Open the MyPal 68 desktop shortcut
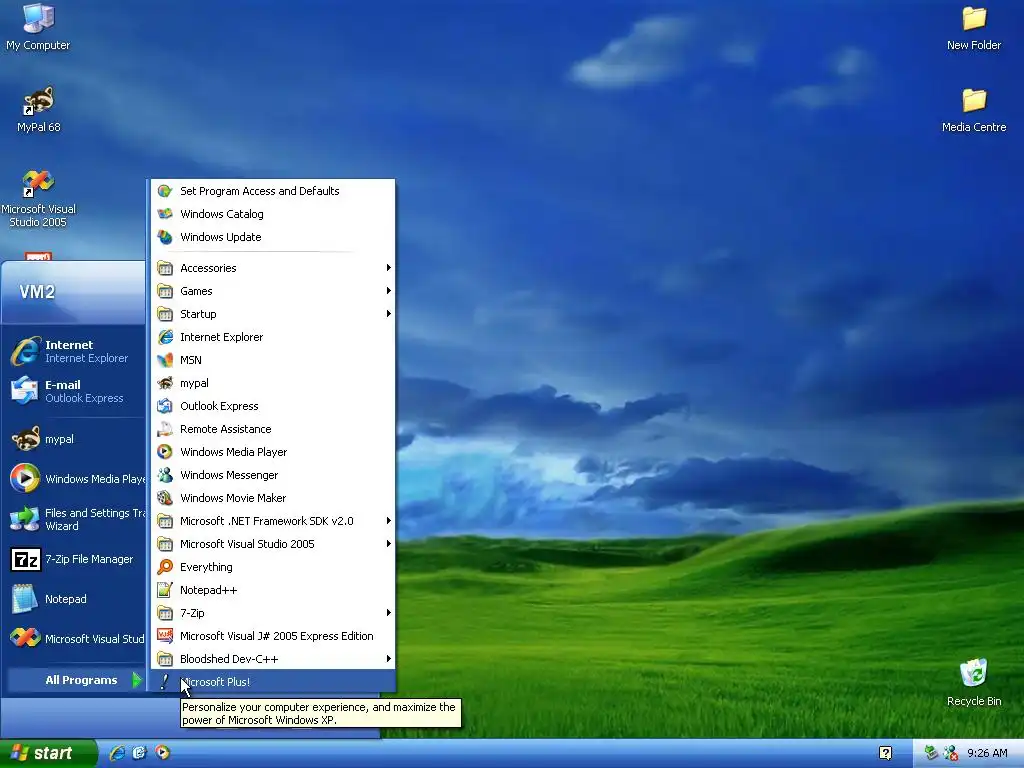The height and width of the screenshot is (768, 1024). click(x=39, y=110)
